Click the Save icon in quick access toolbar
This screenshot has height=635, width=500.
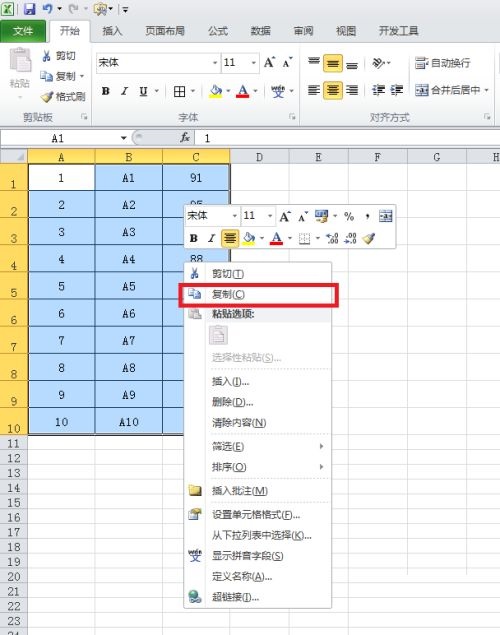(x=30, y=9)
